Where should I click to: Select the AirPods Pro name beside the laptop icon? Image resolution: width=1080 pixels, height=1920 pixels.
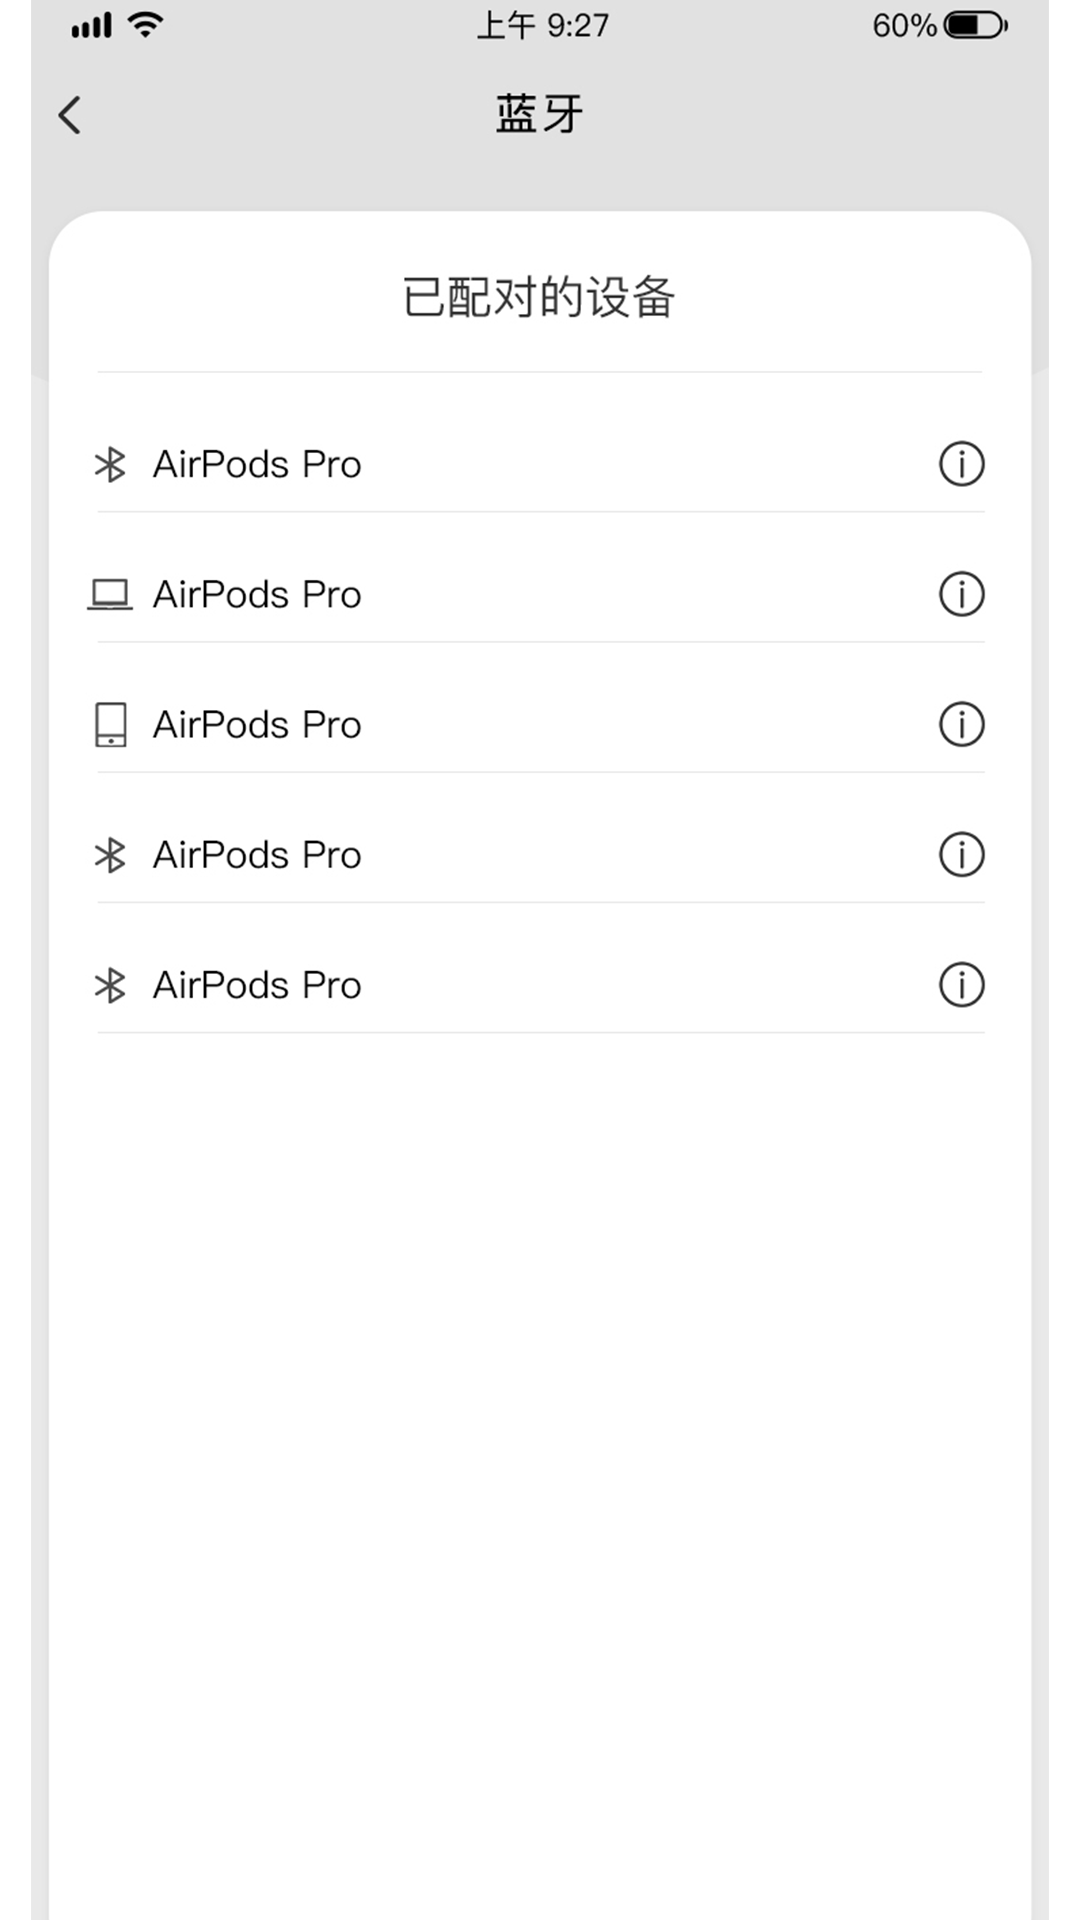257,594
